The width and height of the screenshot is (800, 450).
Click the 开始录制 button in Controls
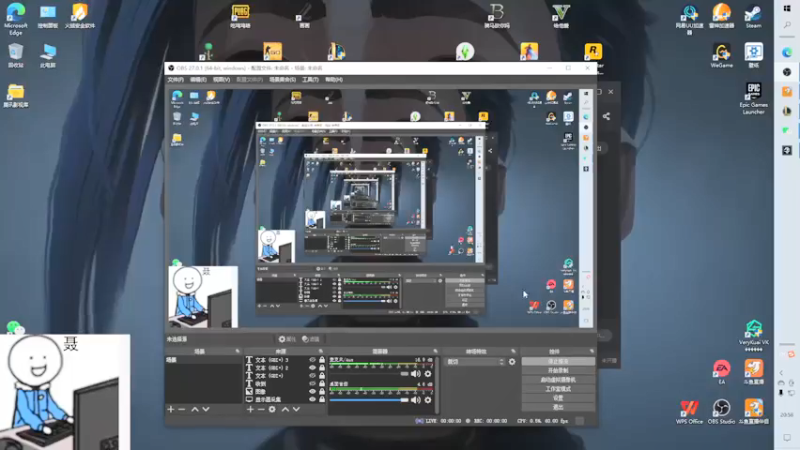558,370
